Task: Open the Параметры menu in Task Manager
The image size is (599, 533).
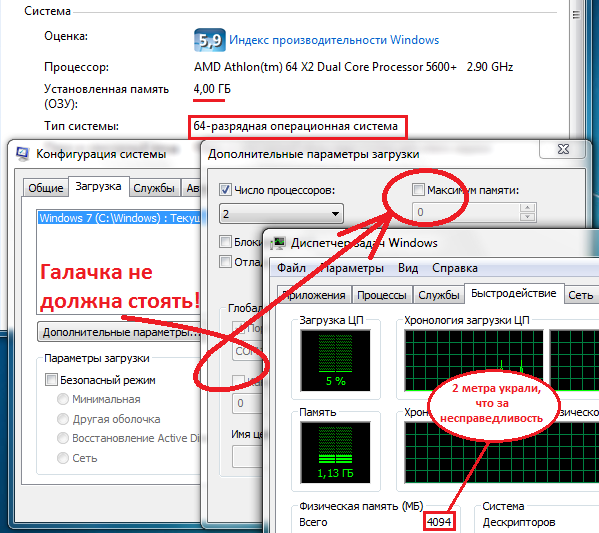Action: coord(351,268)
